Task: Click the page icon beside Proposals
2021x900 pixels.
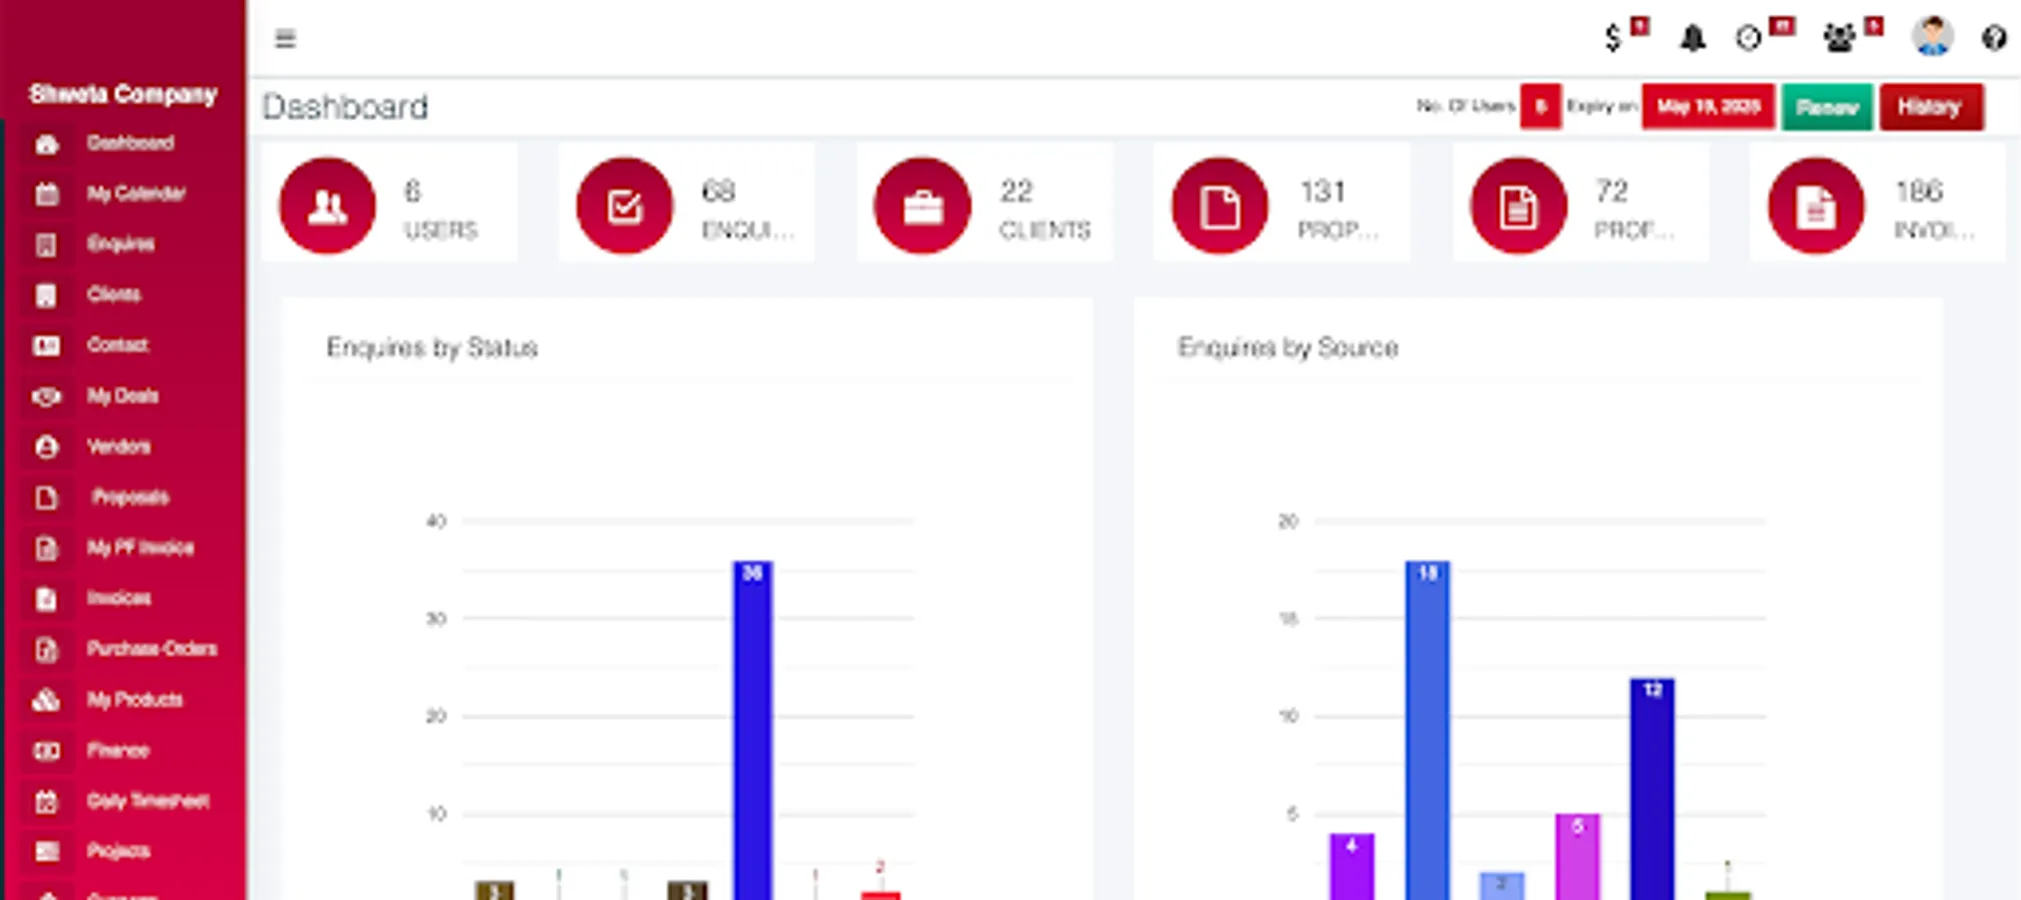Action: pyautogui.click(x=46, y=498)
